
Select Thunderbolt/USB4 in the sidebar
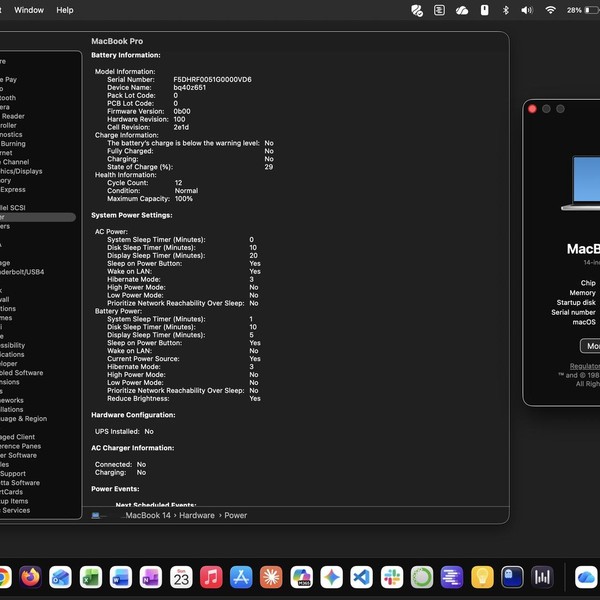coord(22,272)
